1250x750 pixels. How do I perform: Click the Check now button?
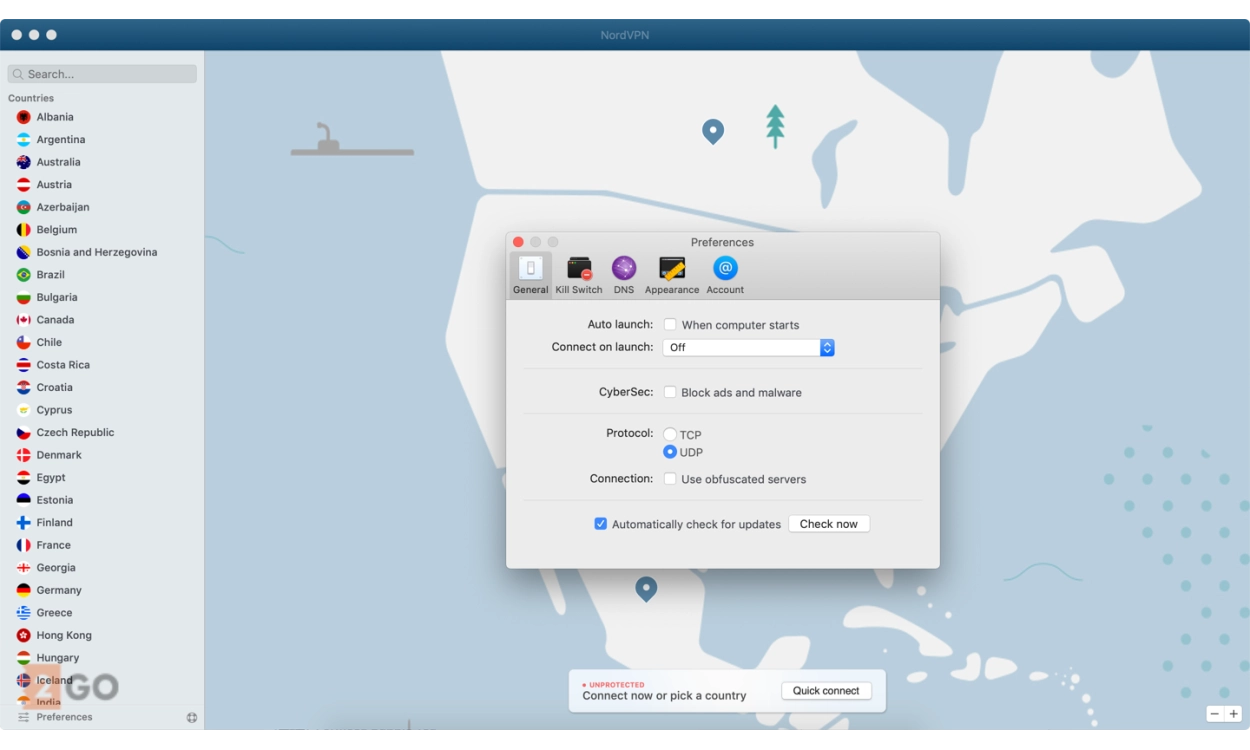click(x=828, y=524)
